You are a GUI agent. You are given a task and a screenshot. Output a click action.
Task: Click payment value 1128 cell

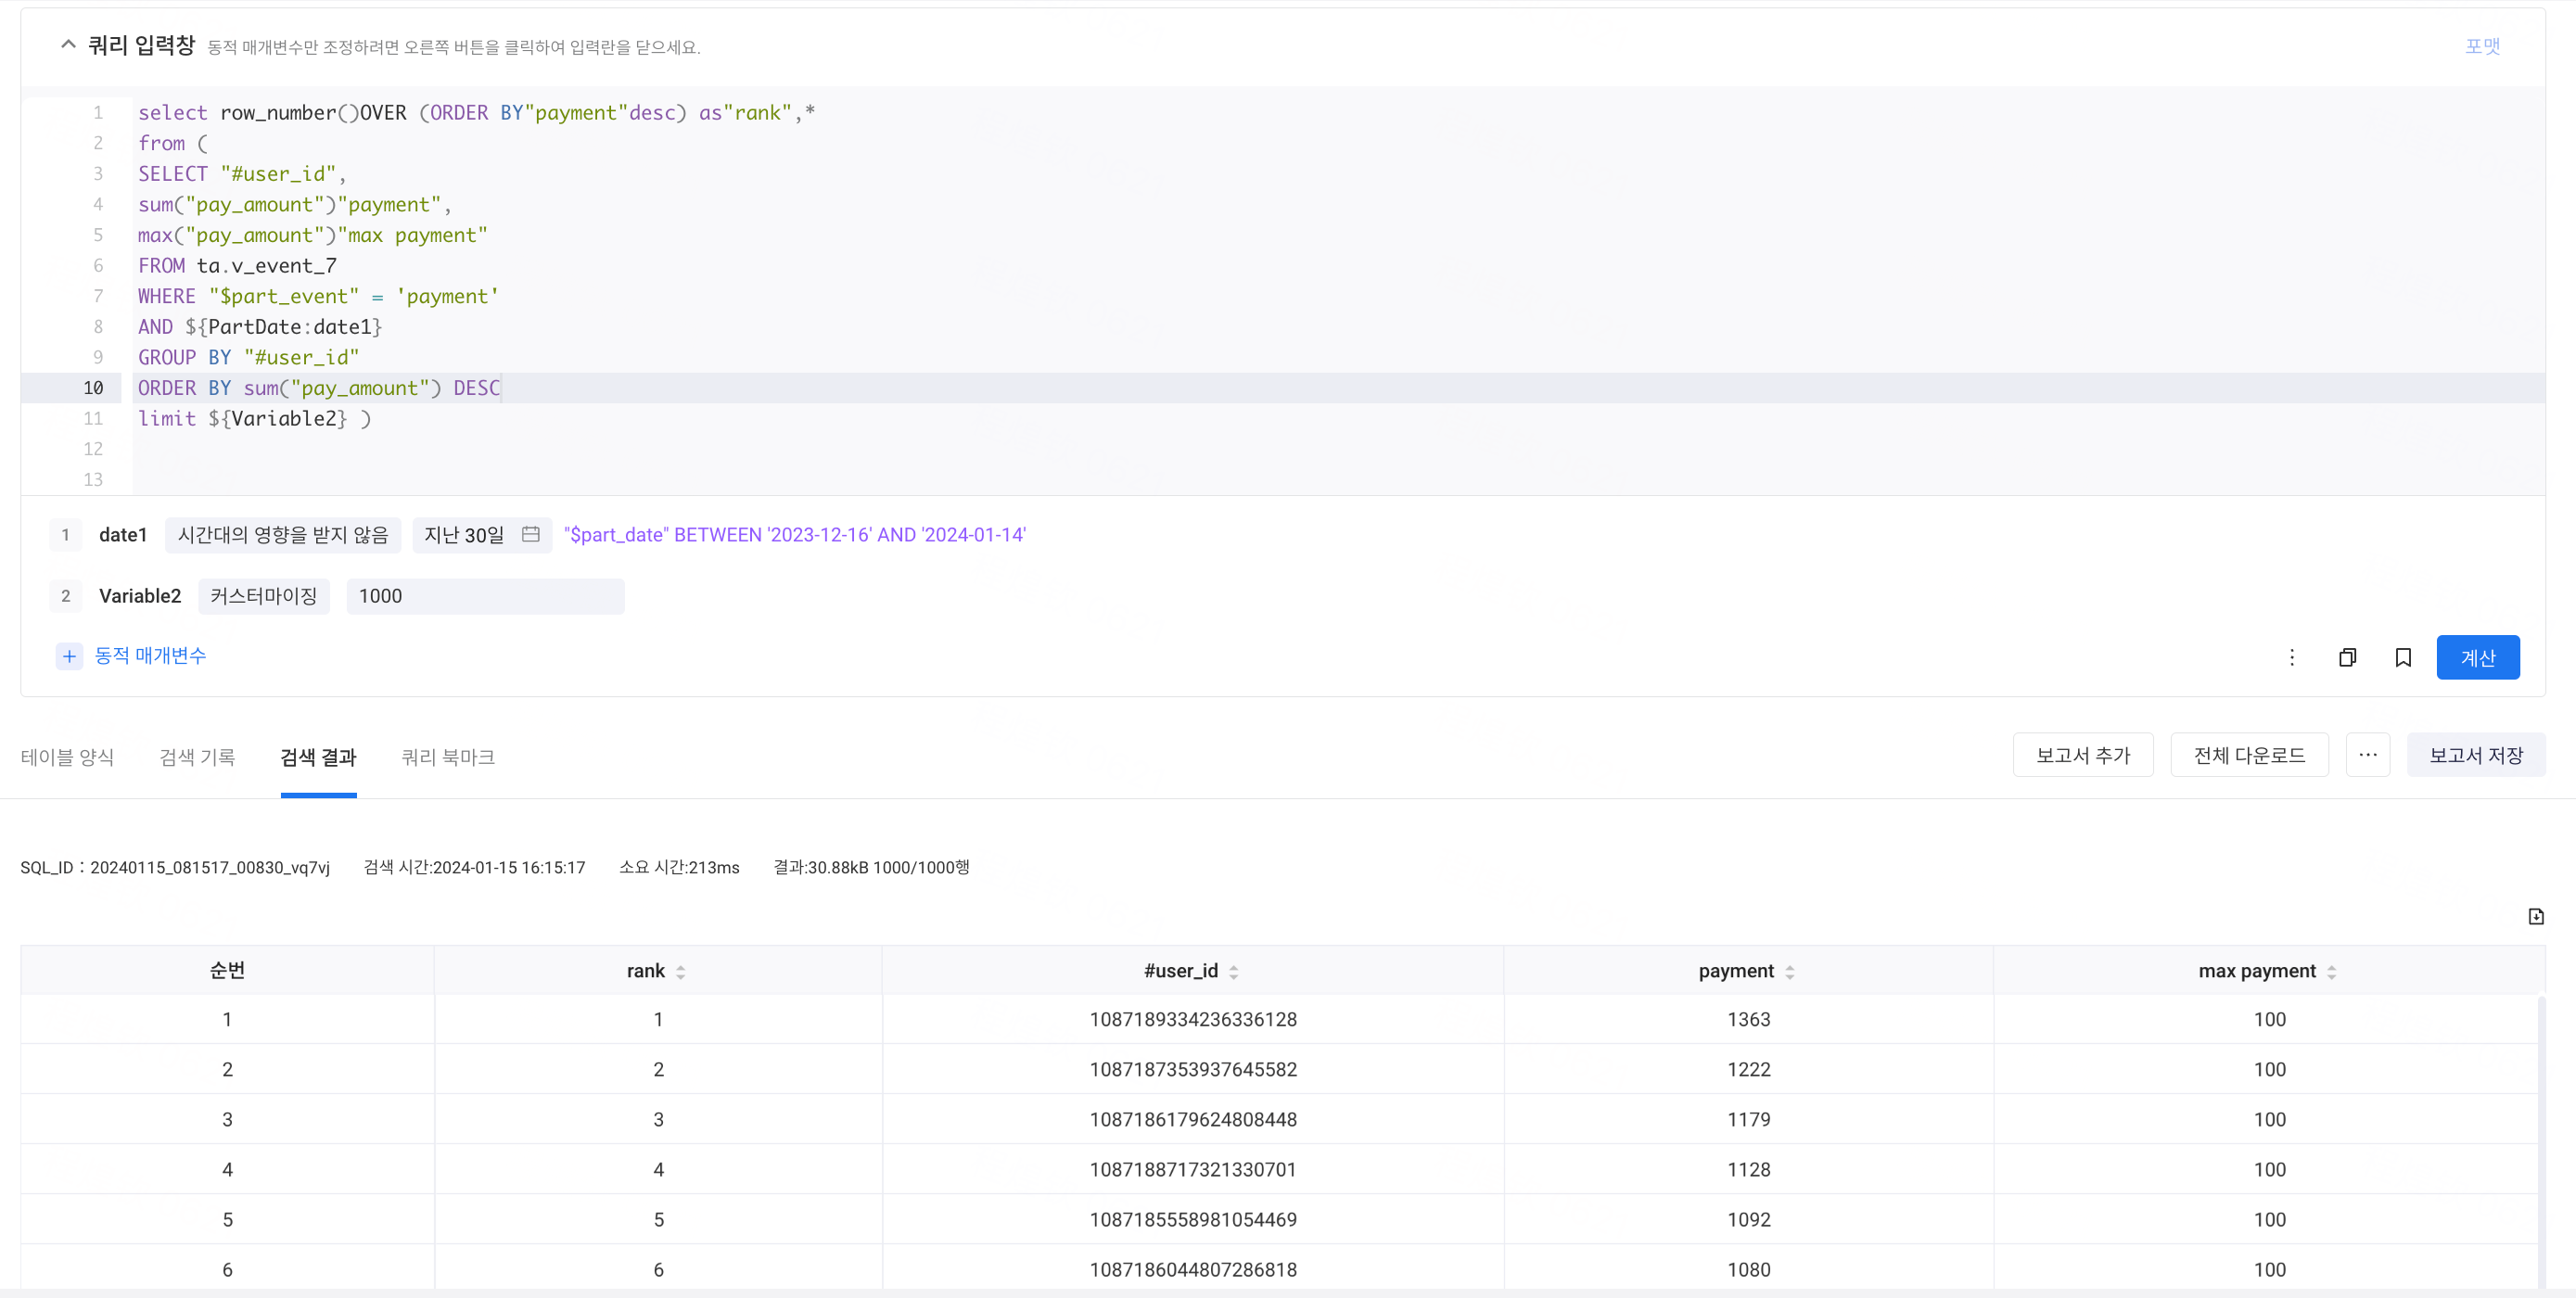(x=1749, y=1169)
